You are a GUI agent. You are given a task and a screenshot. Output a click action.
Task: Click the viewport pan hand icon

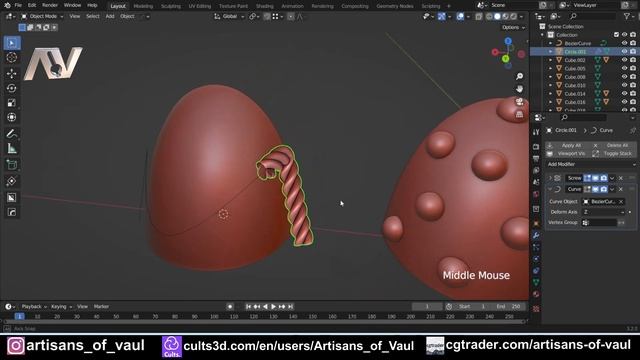(x=519, y=89)
